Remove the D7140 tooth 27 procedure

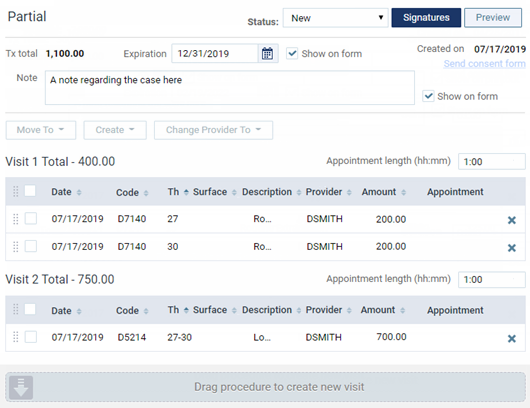(x=511, y=220)
